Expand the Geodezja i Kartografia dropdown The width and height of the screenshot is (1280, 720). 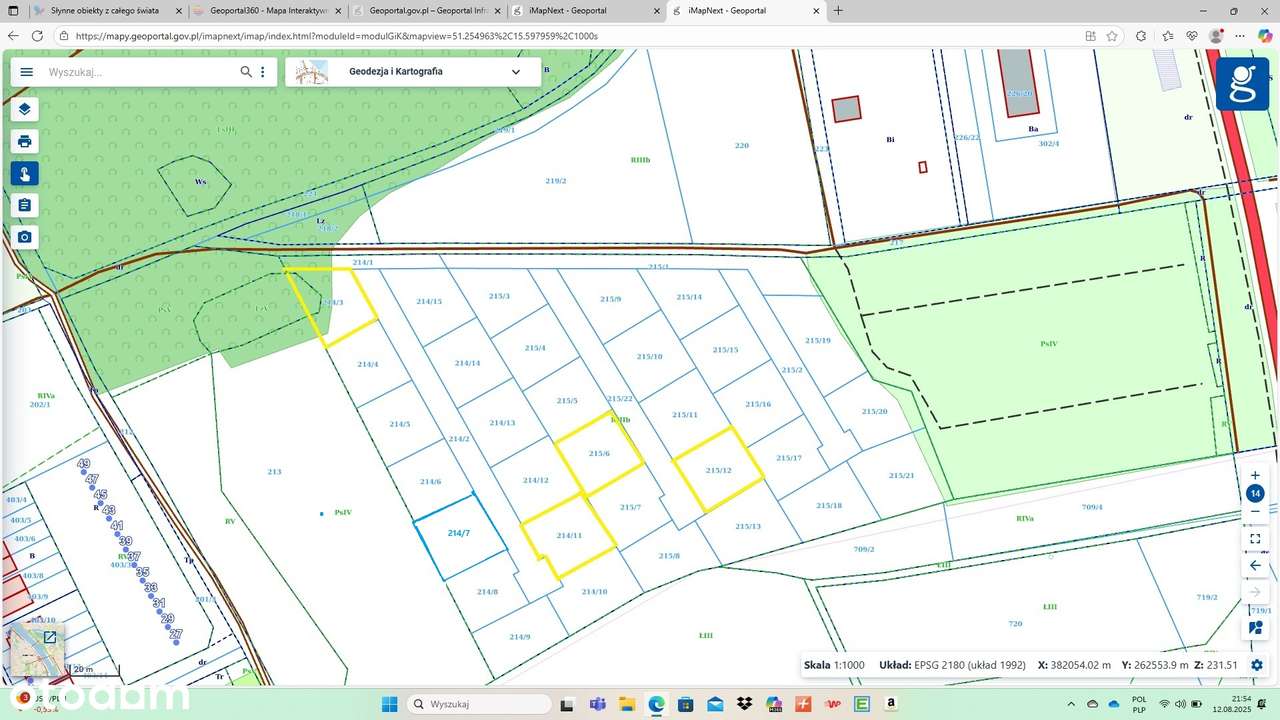516,72
